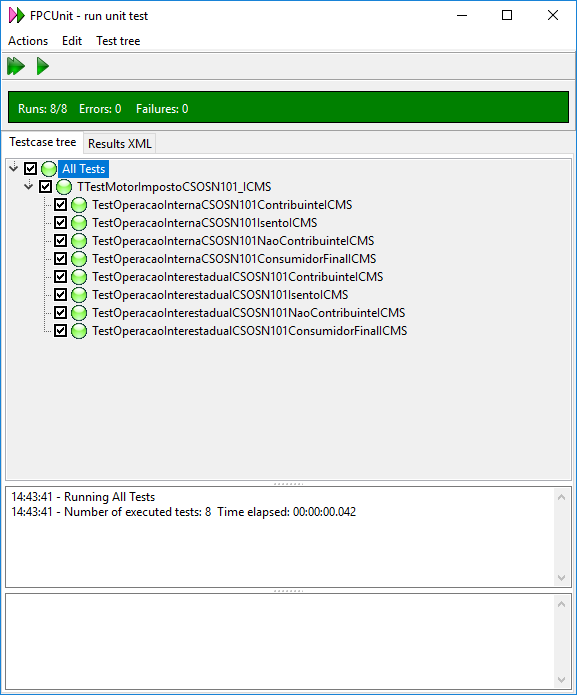Open the Test tree menu
The height and width of the screenshot is (695, 577).
[118, 41]
